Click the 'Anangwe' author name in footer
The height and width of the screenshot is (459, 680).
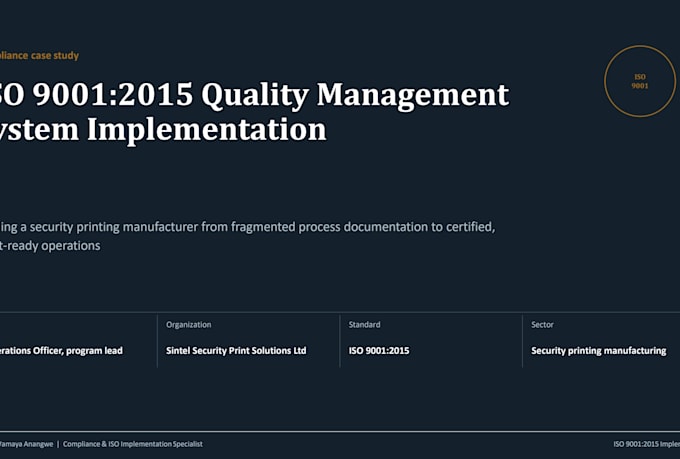click(x=37, y=444)
